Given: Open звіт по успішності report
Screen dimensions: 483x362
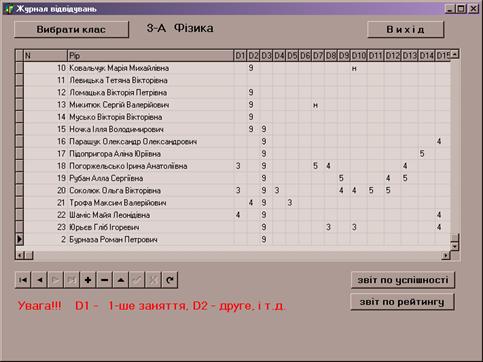Looking at the screenshot, I should pyautogui.click(x=403, y=280).
